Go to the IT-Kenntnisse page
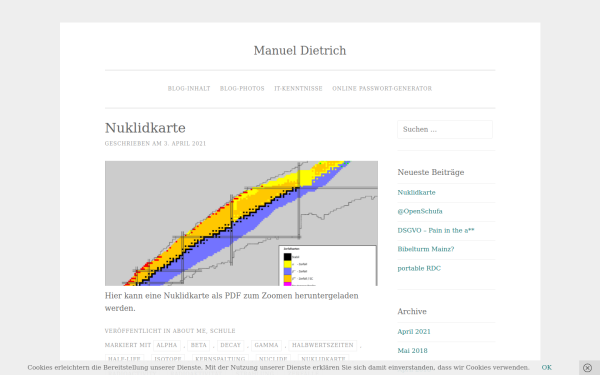The width and height of the screenshot is (600, 375). tap(298, 88)
